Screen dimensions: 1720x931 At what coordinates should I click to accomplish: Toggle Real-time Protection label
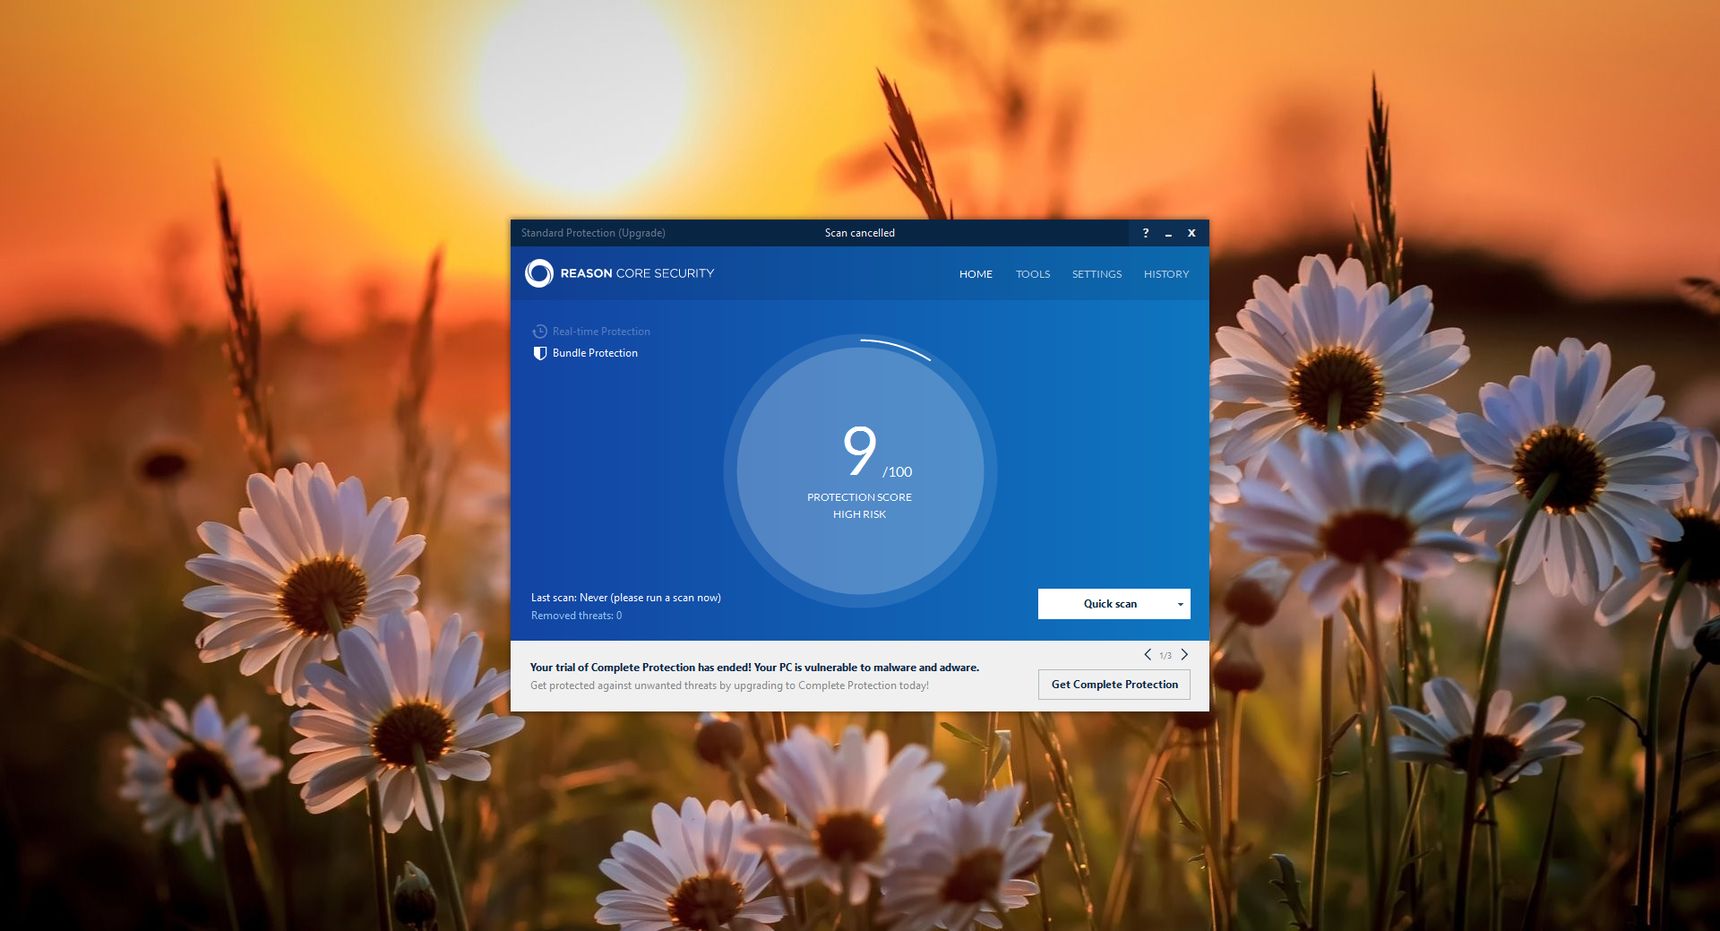click(601, 332)
